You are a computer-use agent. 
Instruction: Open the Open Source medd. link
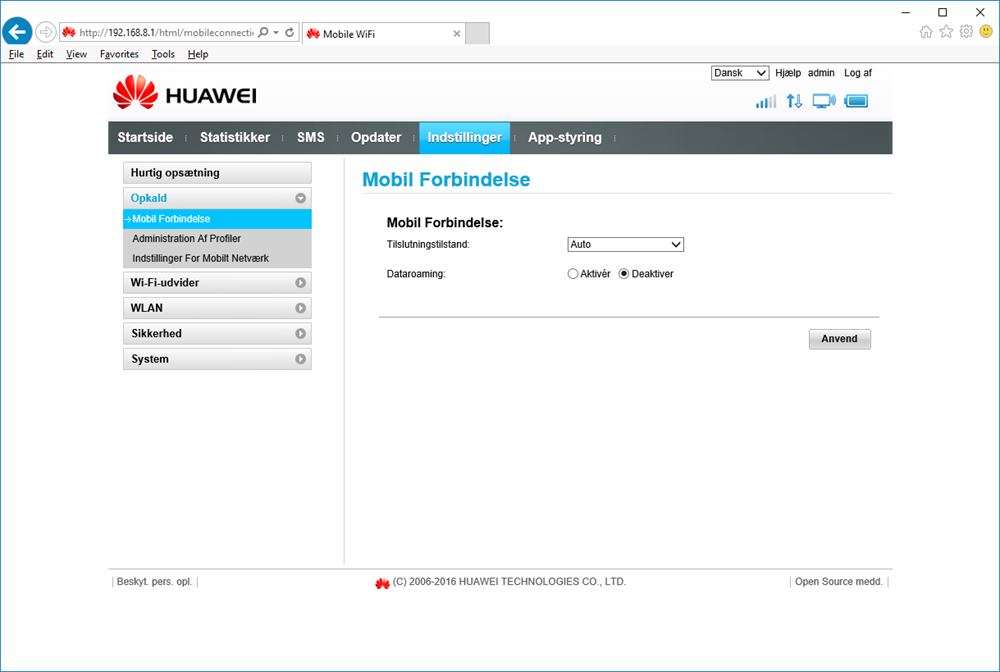[x=839, y=581]
